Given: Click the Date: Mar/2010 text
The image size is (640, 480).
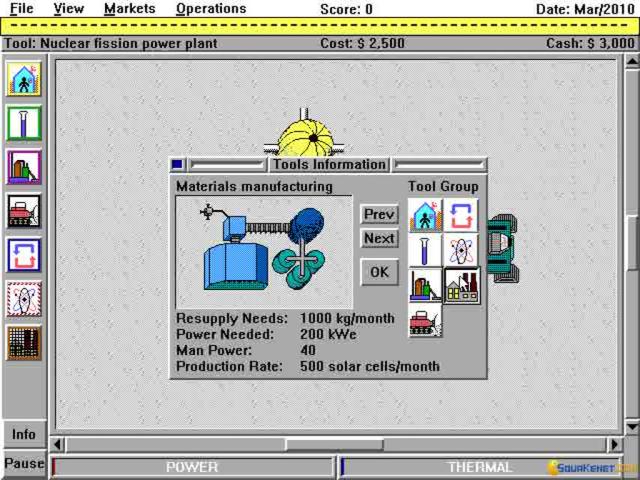Looking at the screenshot, I should [585, 9].
